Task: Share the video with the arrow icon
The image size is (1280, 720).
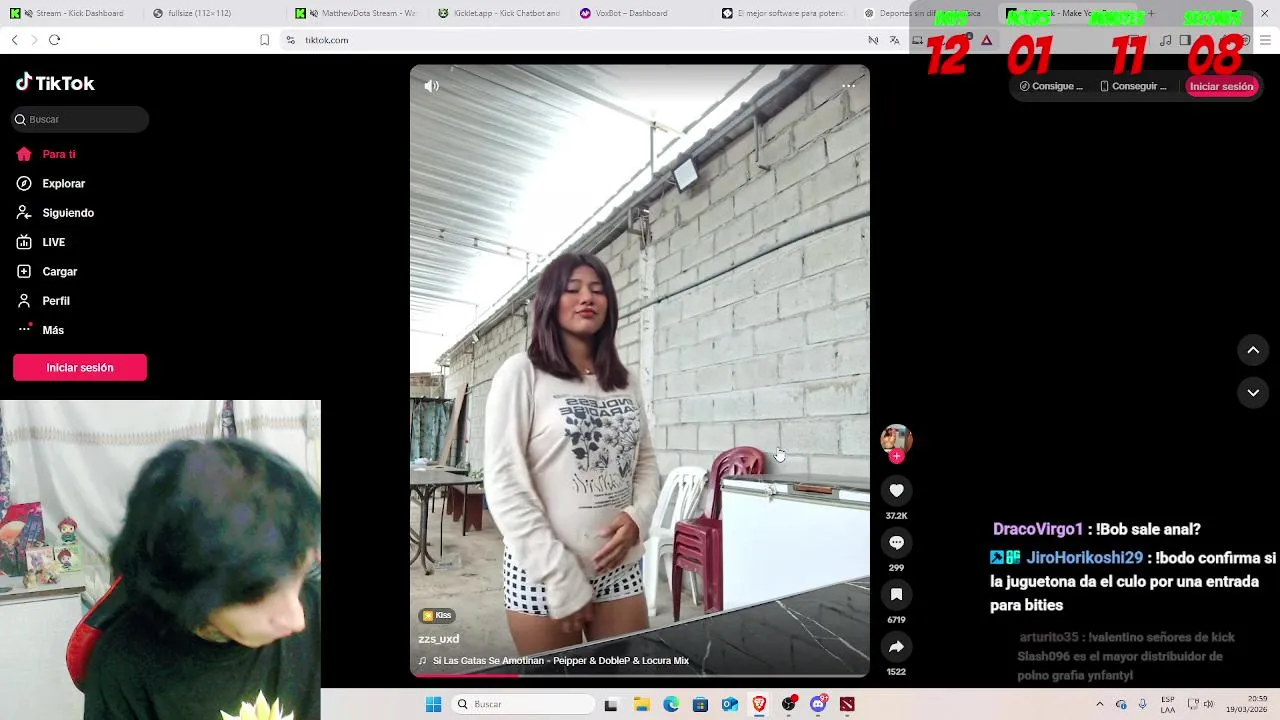Action: [896, 646]
